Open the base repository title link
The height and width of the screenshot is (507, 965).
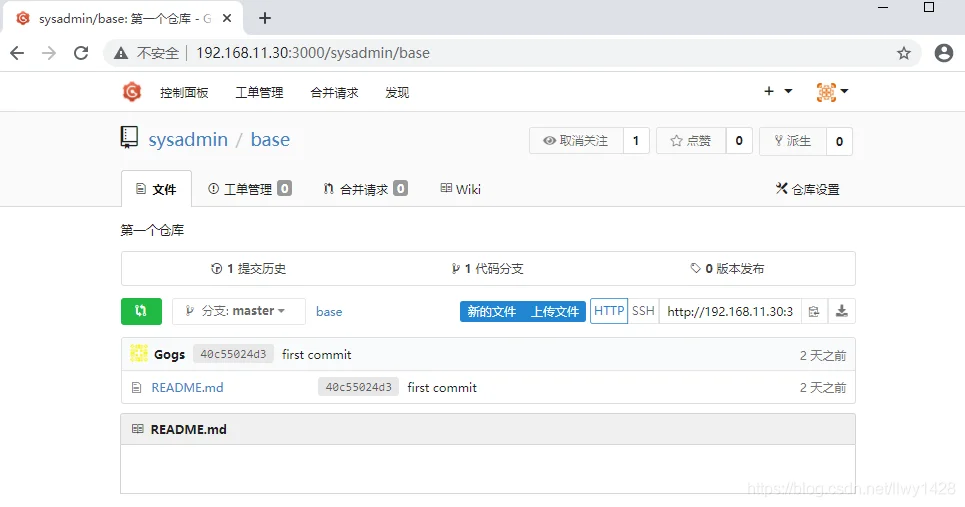coord(270,140)
